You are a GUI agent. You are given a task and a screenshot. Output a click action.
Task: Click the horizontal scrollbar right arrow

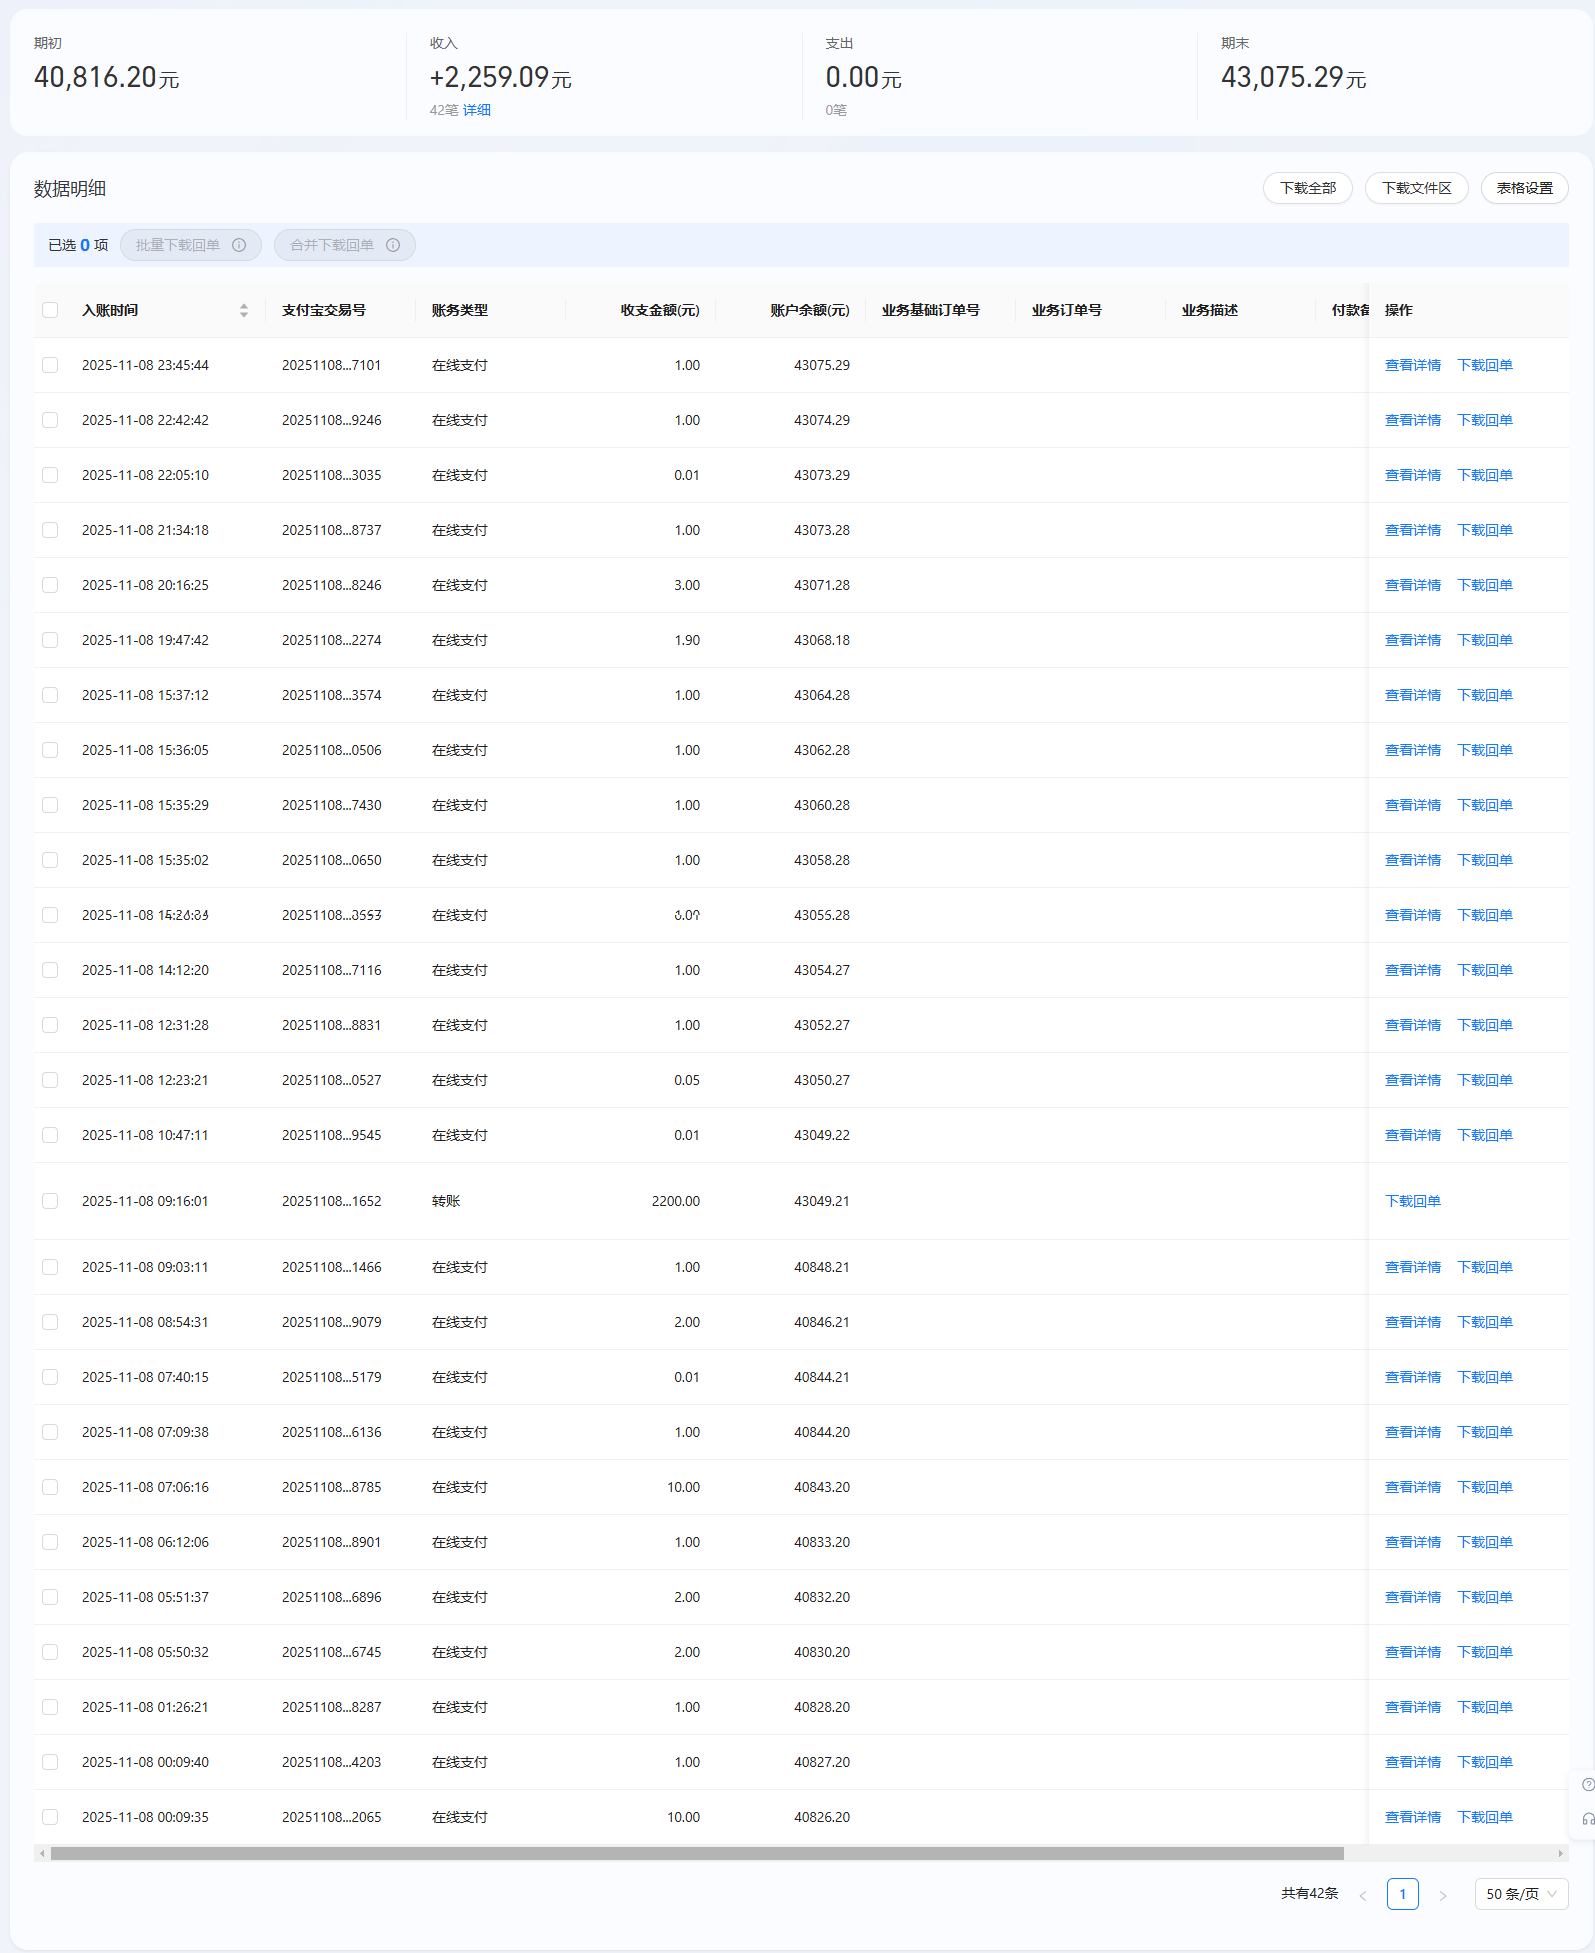[x=1560, y=1853]
